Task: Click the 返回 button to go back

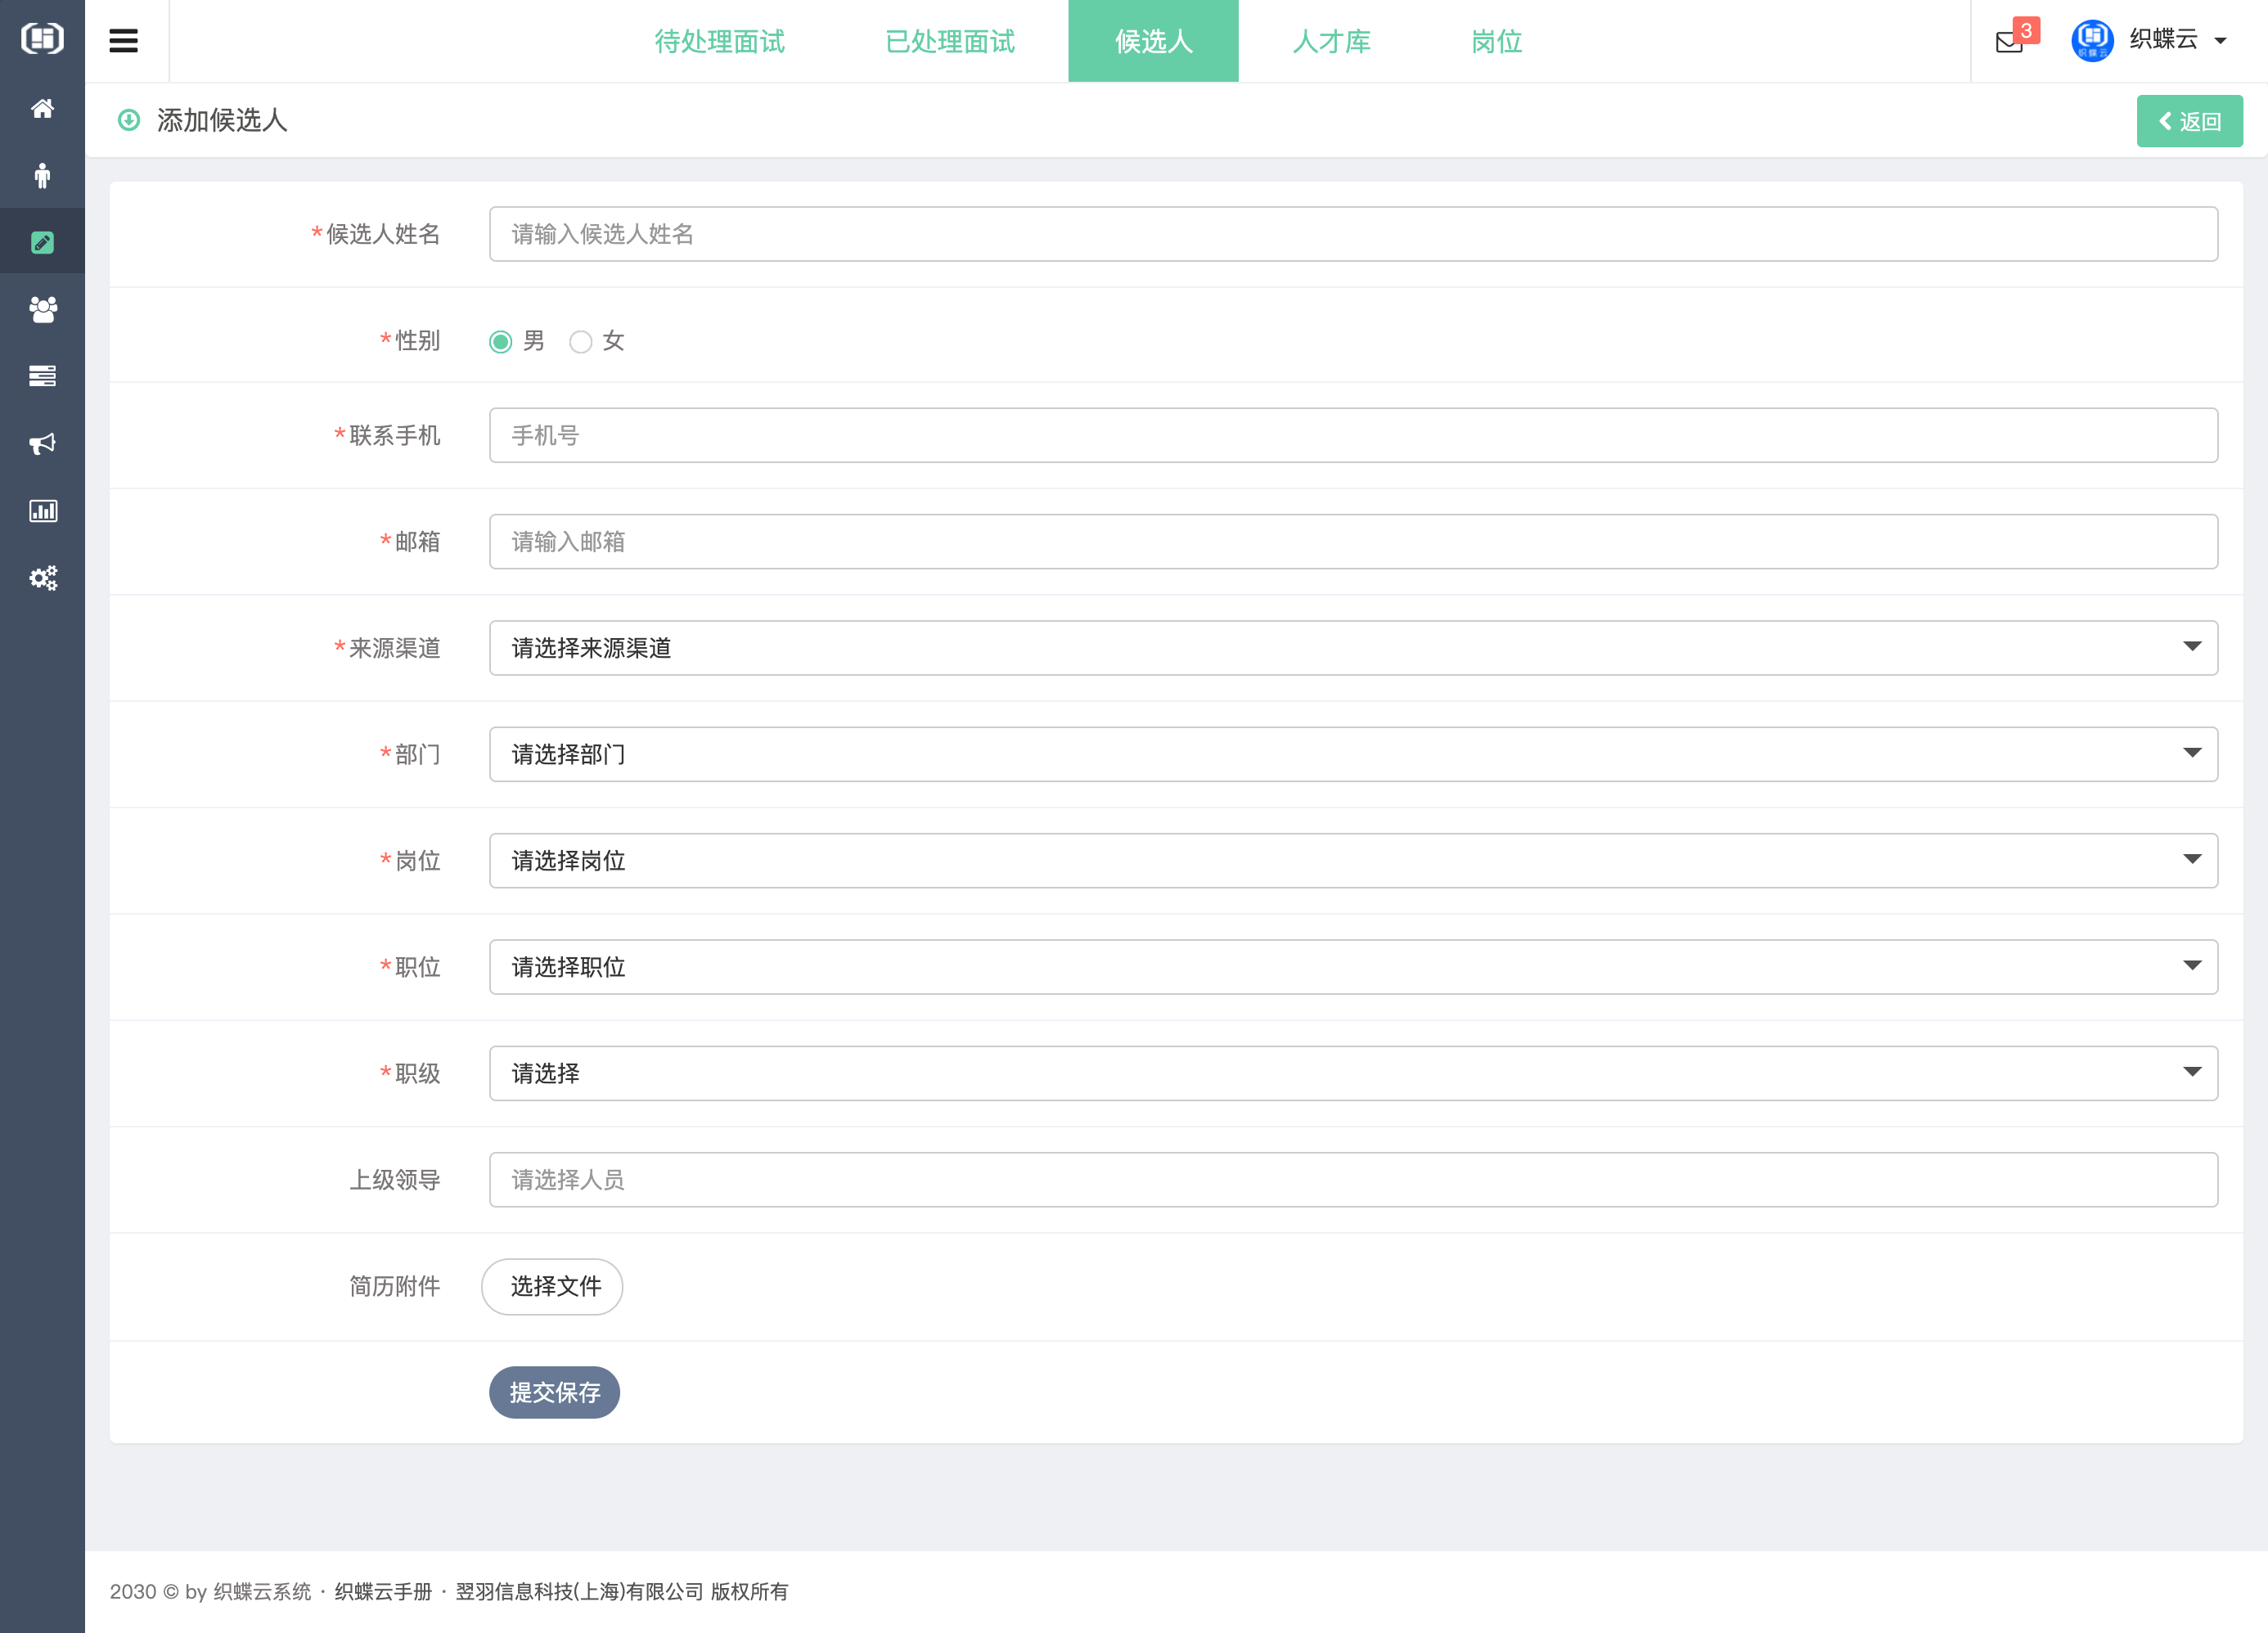Action: coord(2189,120)
